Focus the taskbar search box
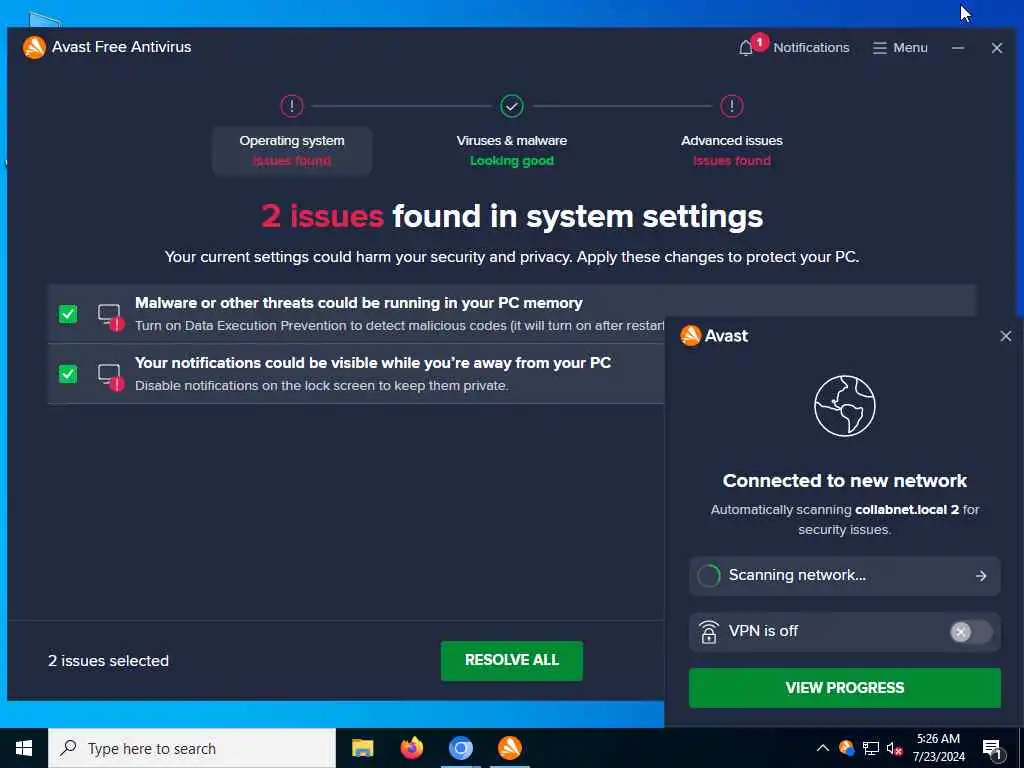1024x768 pixels. click(x=191, y=748)
